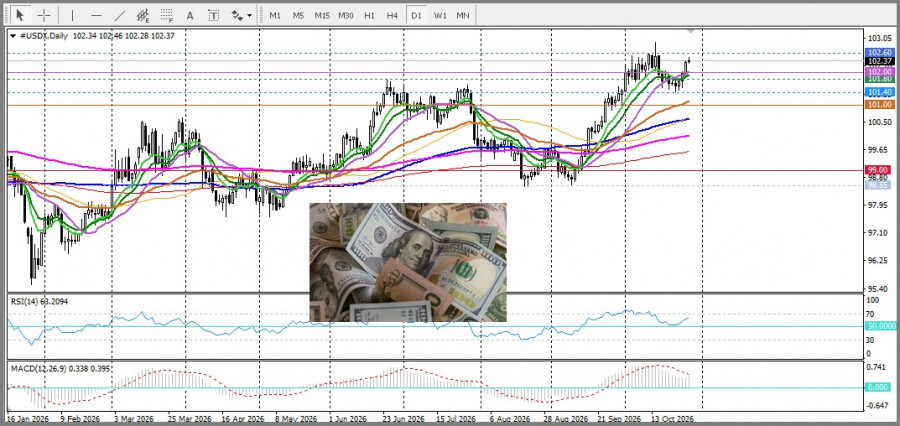Click the dollar bills image on chart
900x426 pixels.
408,262
